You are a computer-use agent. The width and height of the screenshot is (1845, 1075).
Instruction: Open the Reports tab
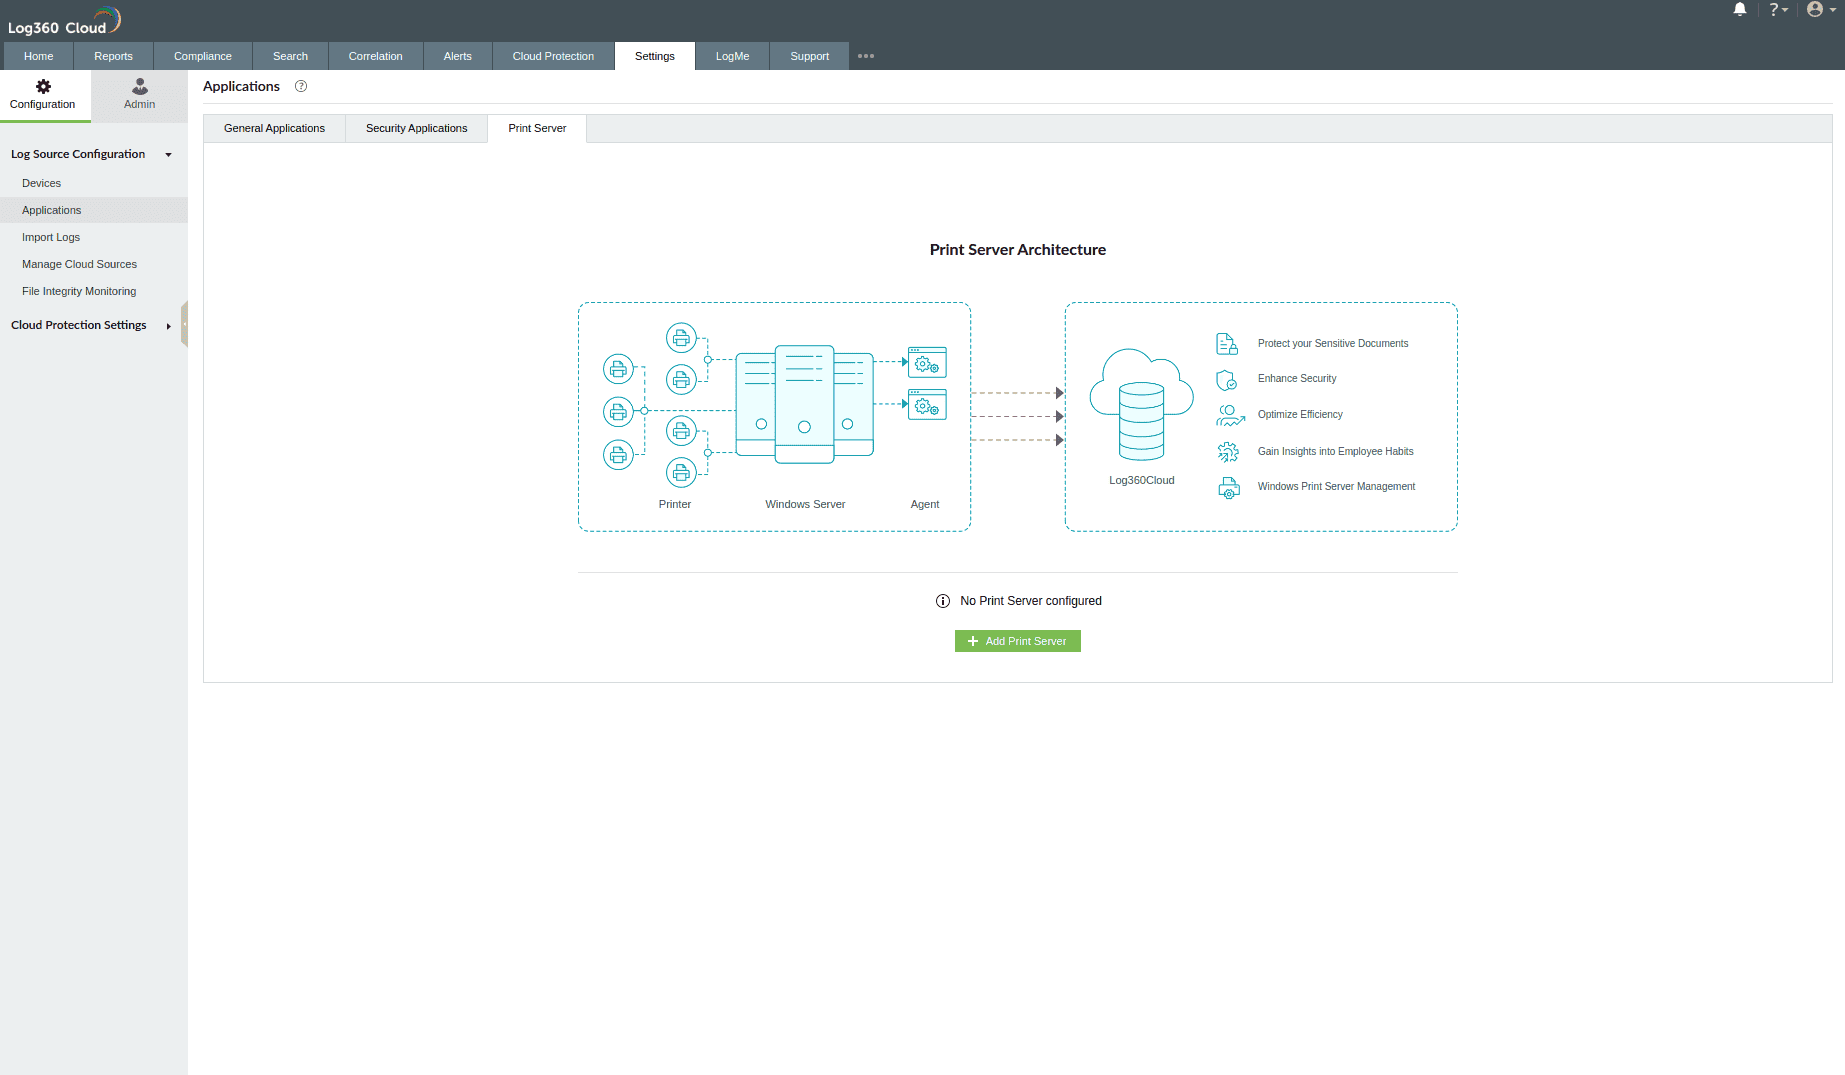click(x=113, y=56)
